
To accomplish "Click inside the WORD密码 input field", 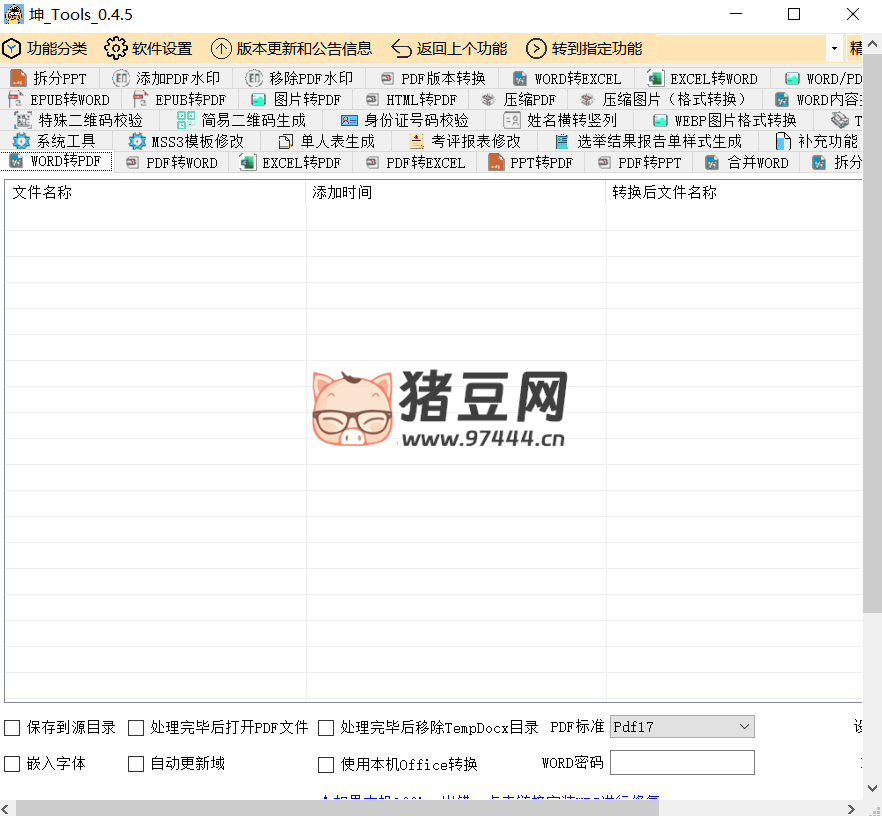I will 682,762.
